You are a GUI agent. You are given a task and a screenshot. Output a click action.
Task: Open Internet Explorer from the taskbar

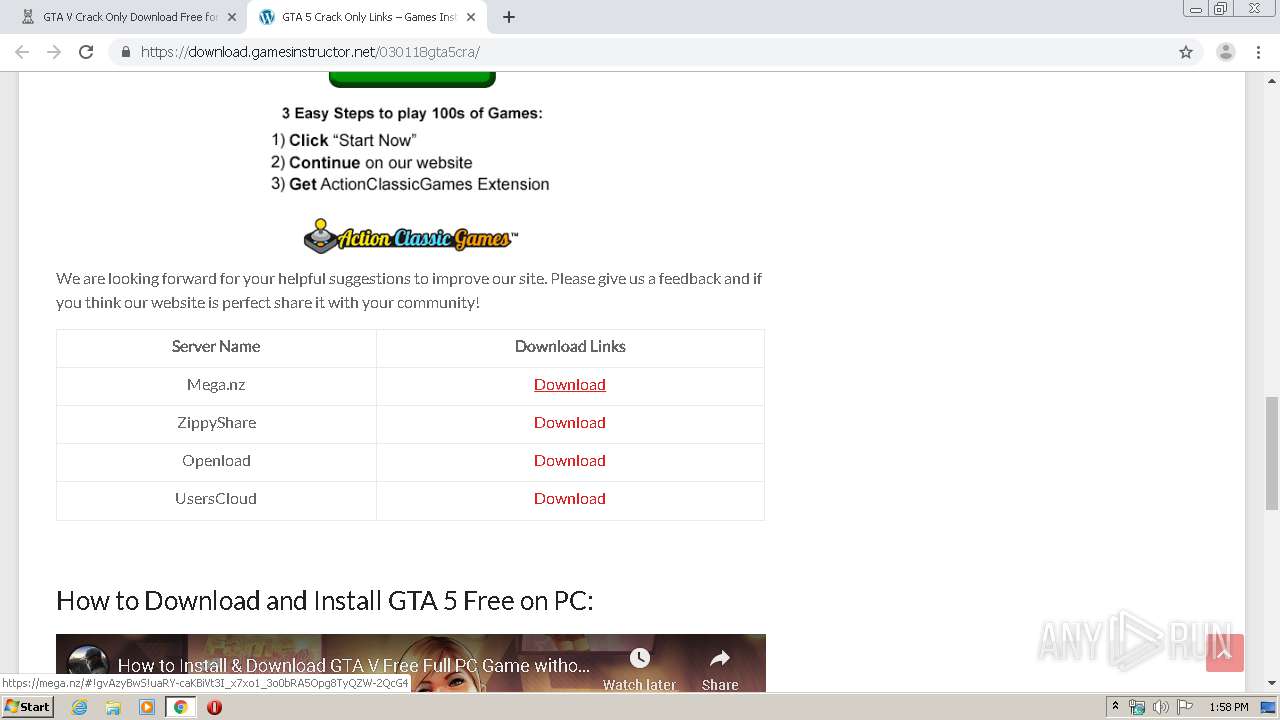tap(79, 707)
